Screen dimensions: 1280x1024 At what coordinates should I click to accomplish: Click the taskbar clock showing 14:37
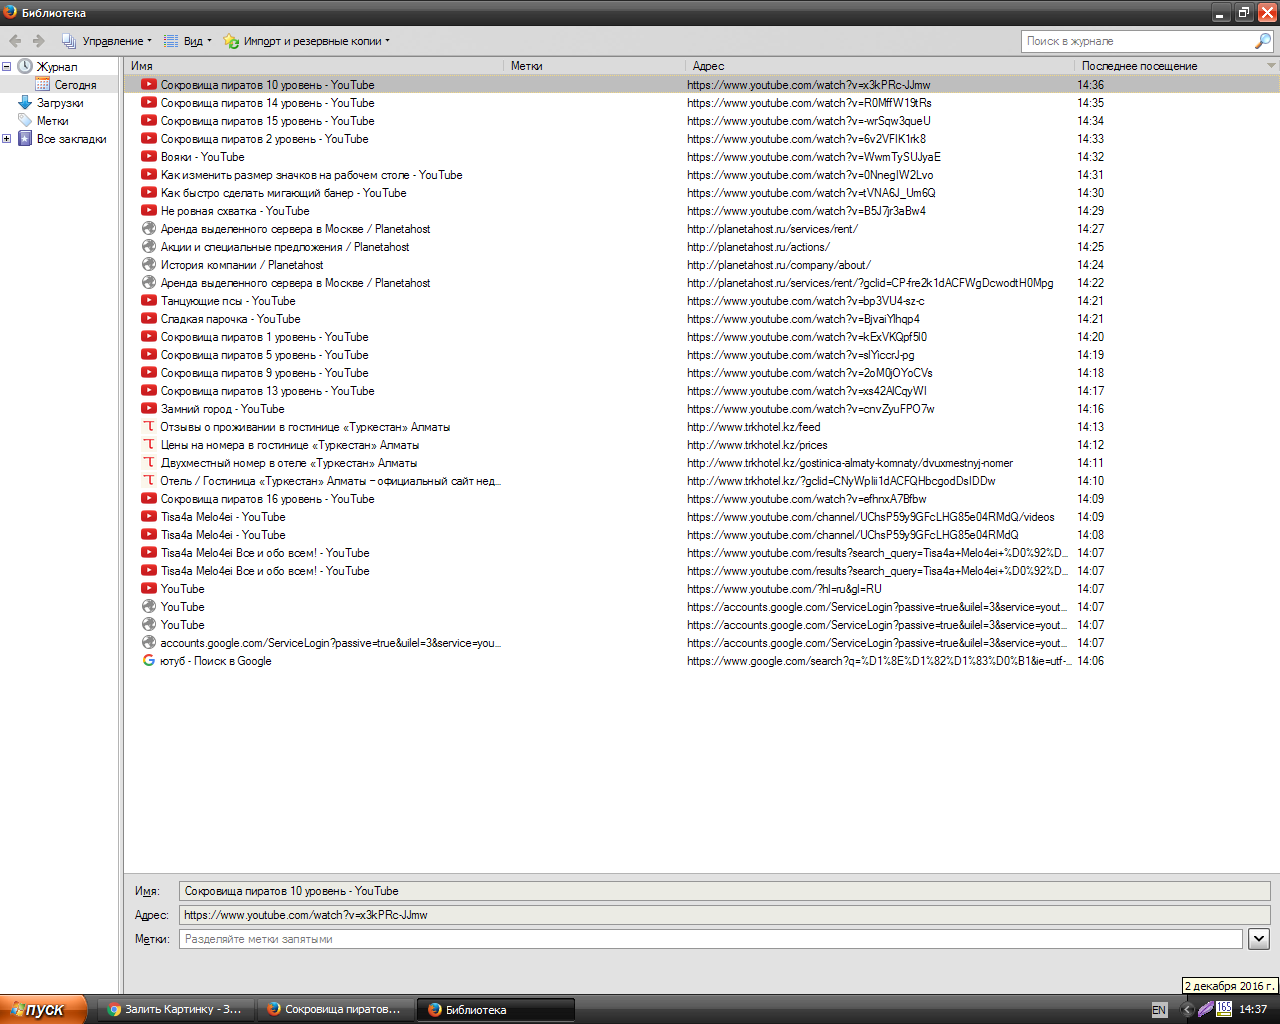tap(1253, 1010)
